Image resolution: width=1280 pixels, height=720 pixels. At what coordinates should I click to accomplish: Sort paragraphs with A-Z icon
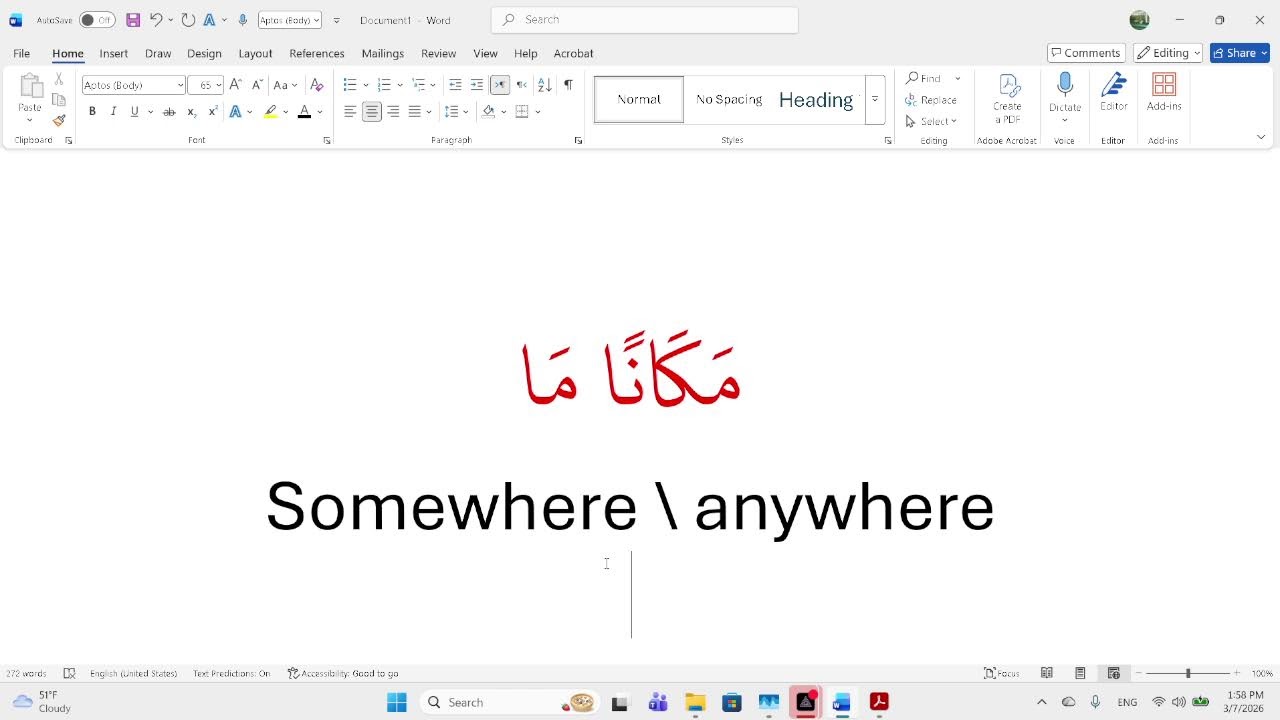(545, 85)
